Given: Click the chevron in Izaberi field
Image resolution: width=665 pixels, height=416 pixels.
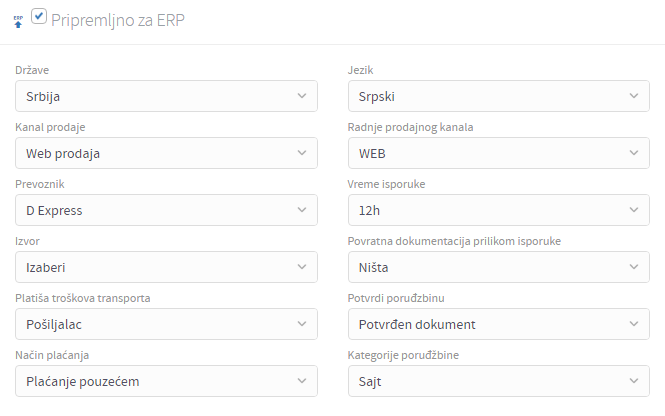Looking at the screenshot, I should tap(302, 267).
